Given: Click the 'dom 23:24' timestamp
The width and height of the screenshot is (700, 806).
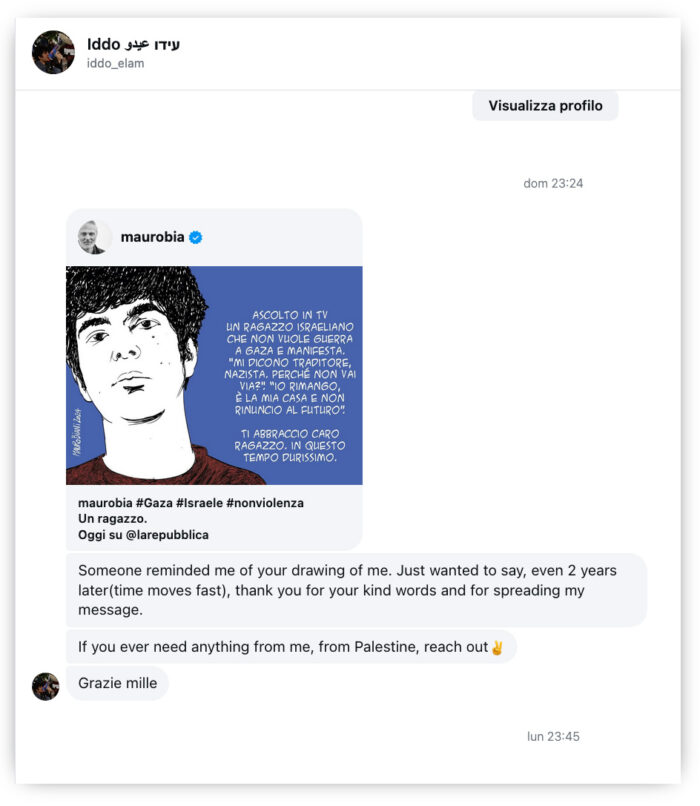Looking at the screenshot, I should (553, 183).
